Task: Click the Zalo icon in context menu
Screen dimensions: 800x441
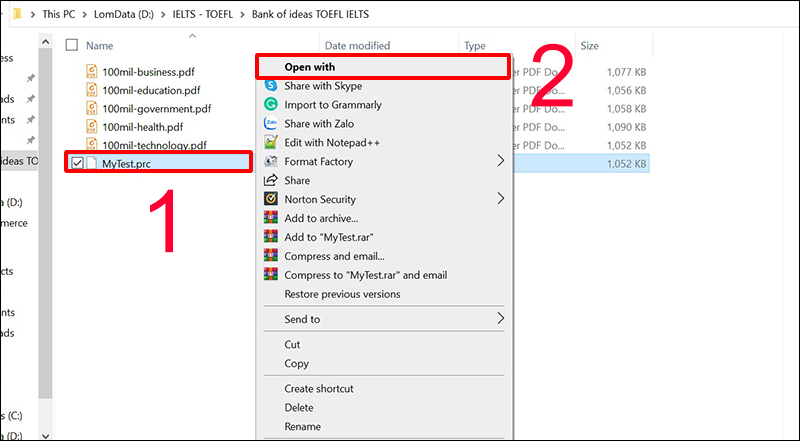Action: click(x=270, y=124)
